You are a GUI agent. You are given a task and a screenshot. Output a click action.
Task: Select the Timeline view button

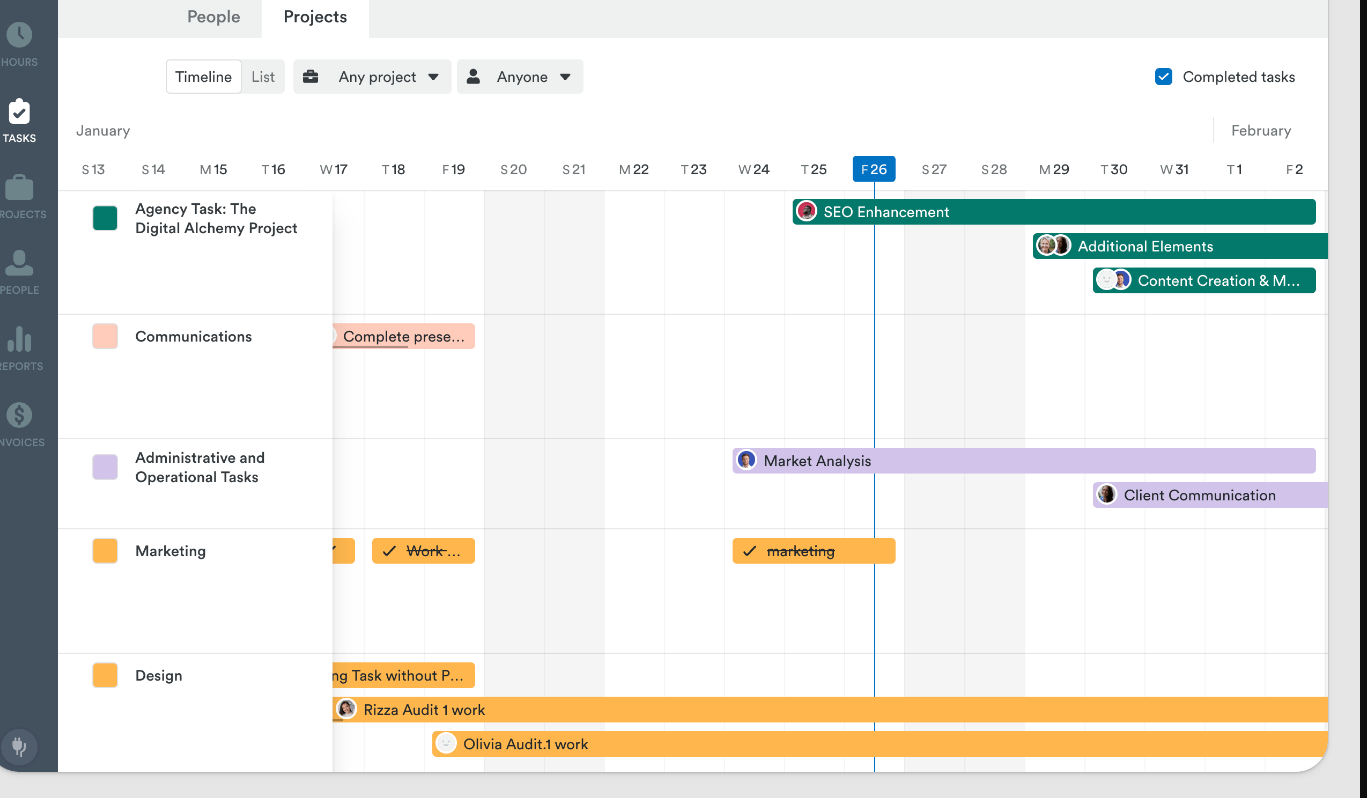203,76
